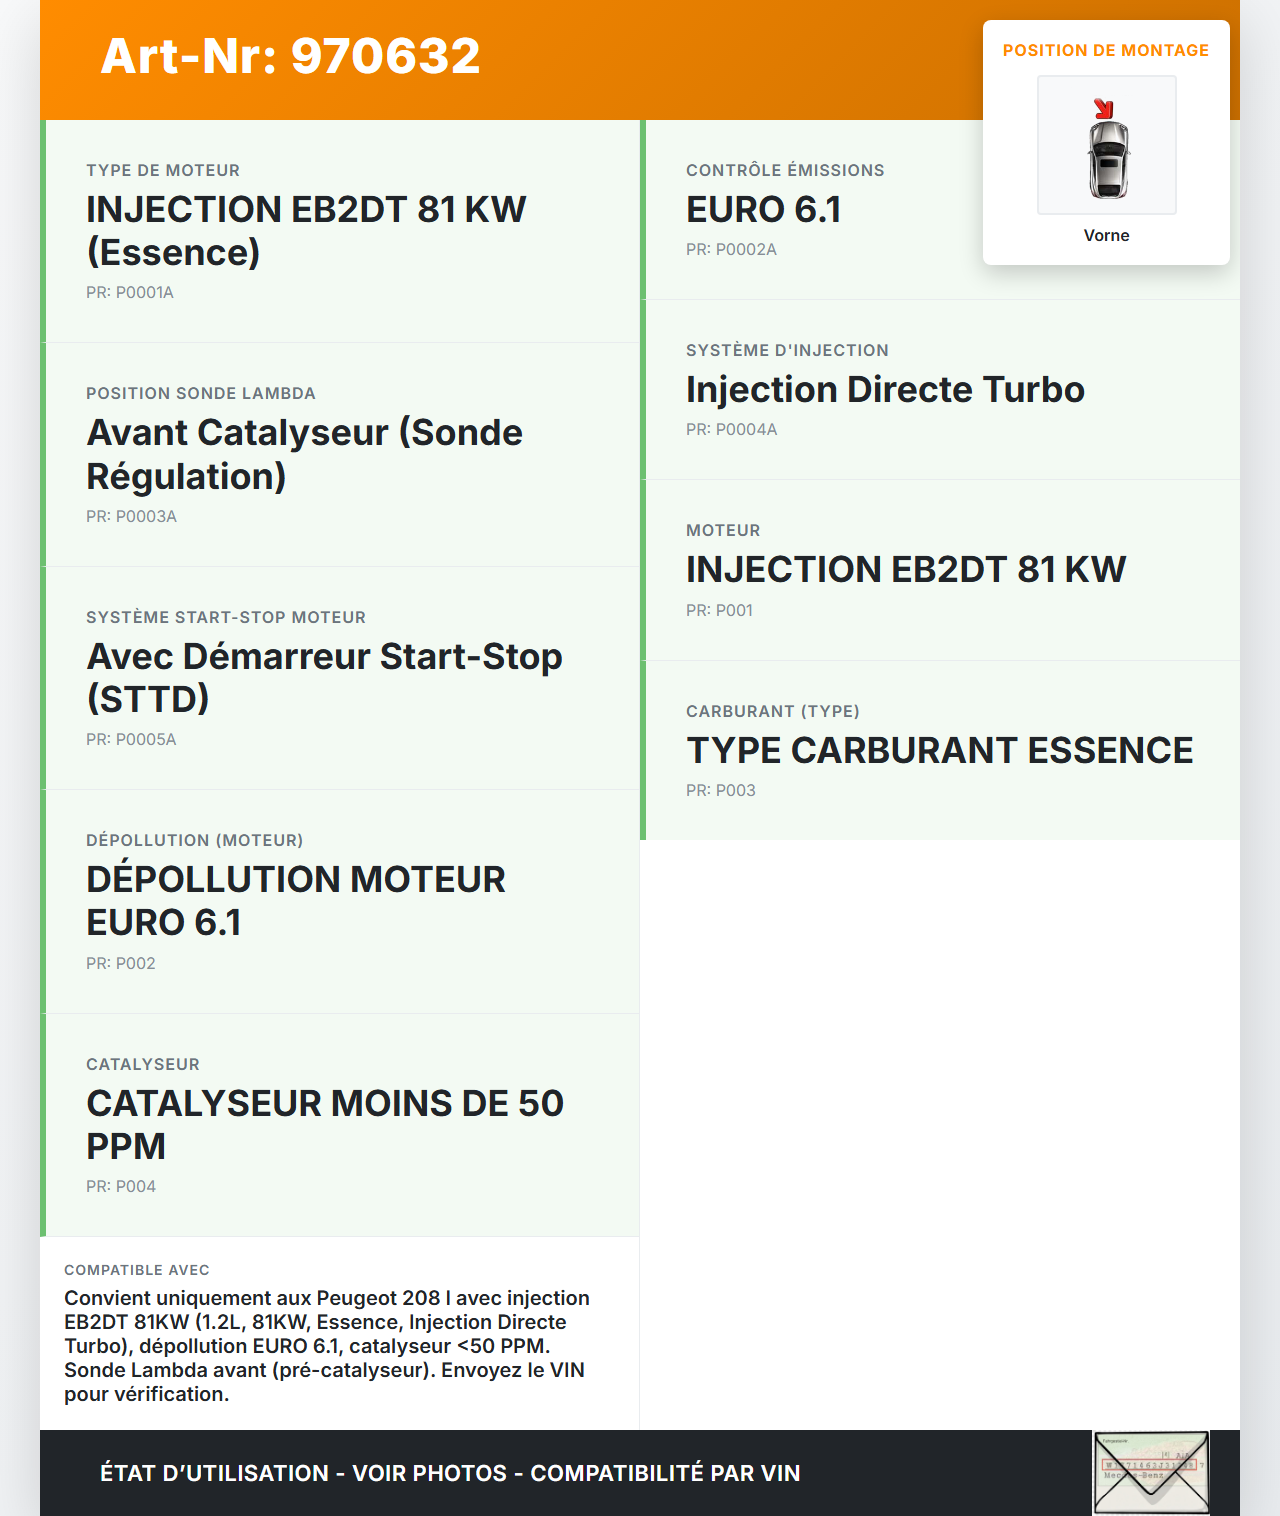Click the 'ÉTAT D'UTILISATION' footer banner text

click(x=450, y=1473)
